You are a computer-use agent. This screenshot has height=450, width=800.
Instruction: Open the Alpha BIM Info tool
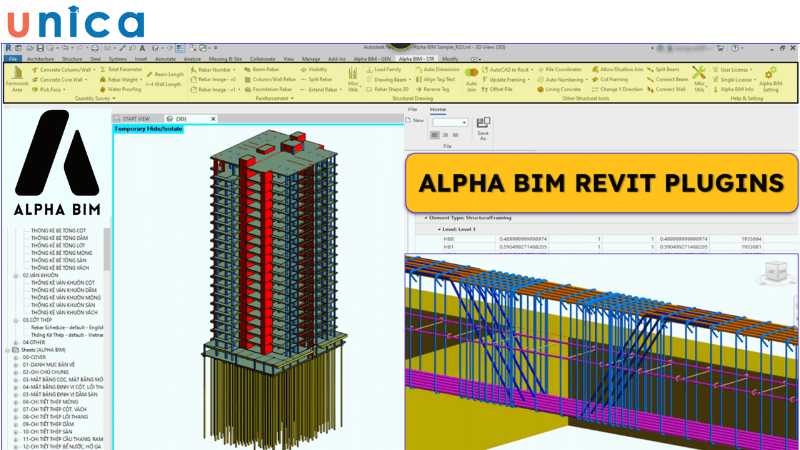(733, 89)
